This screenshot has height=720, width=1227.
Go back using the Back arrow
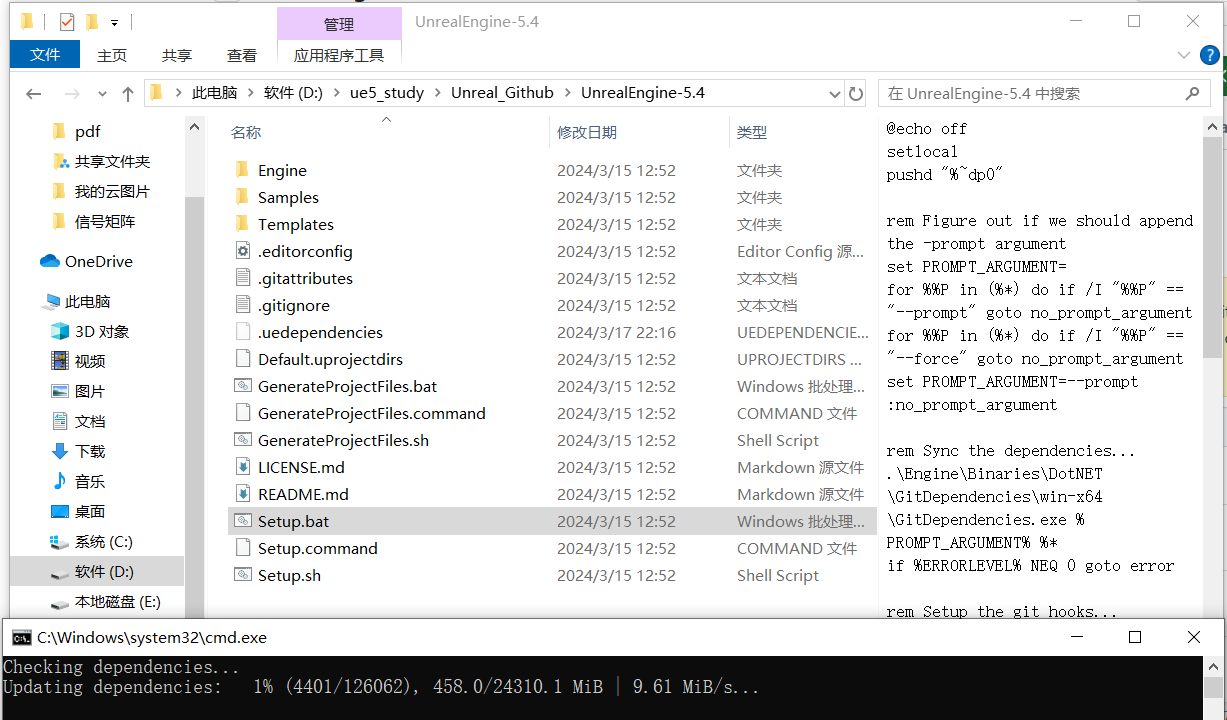(34, 93)
